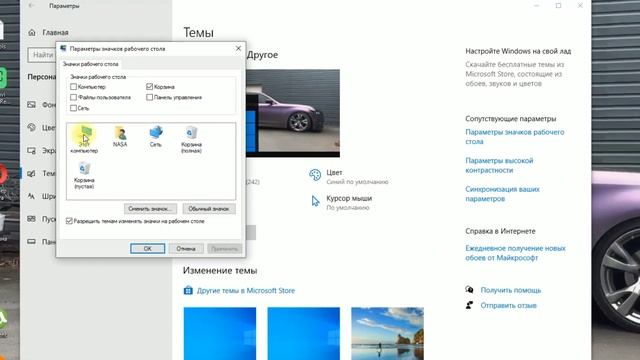Check the Панель управления checkbox
The image size is (640, 360).
click(x=149, y=97)
